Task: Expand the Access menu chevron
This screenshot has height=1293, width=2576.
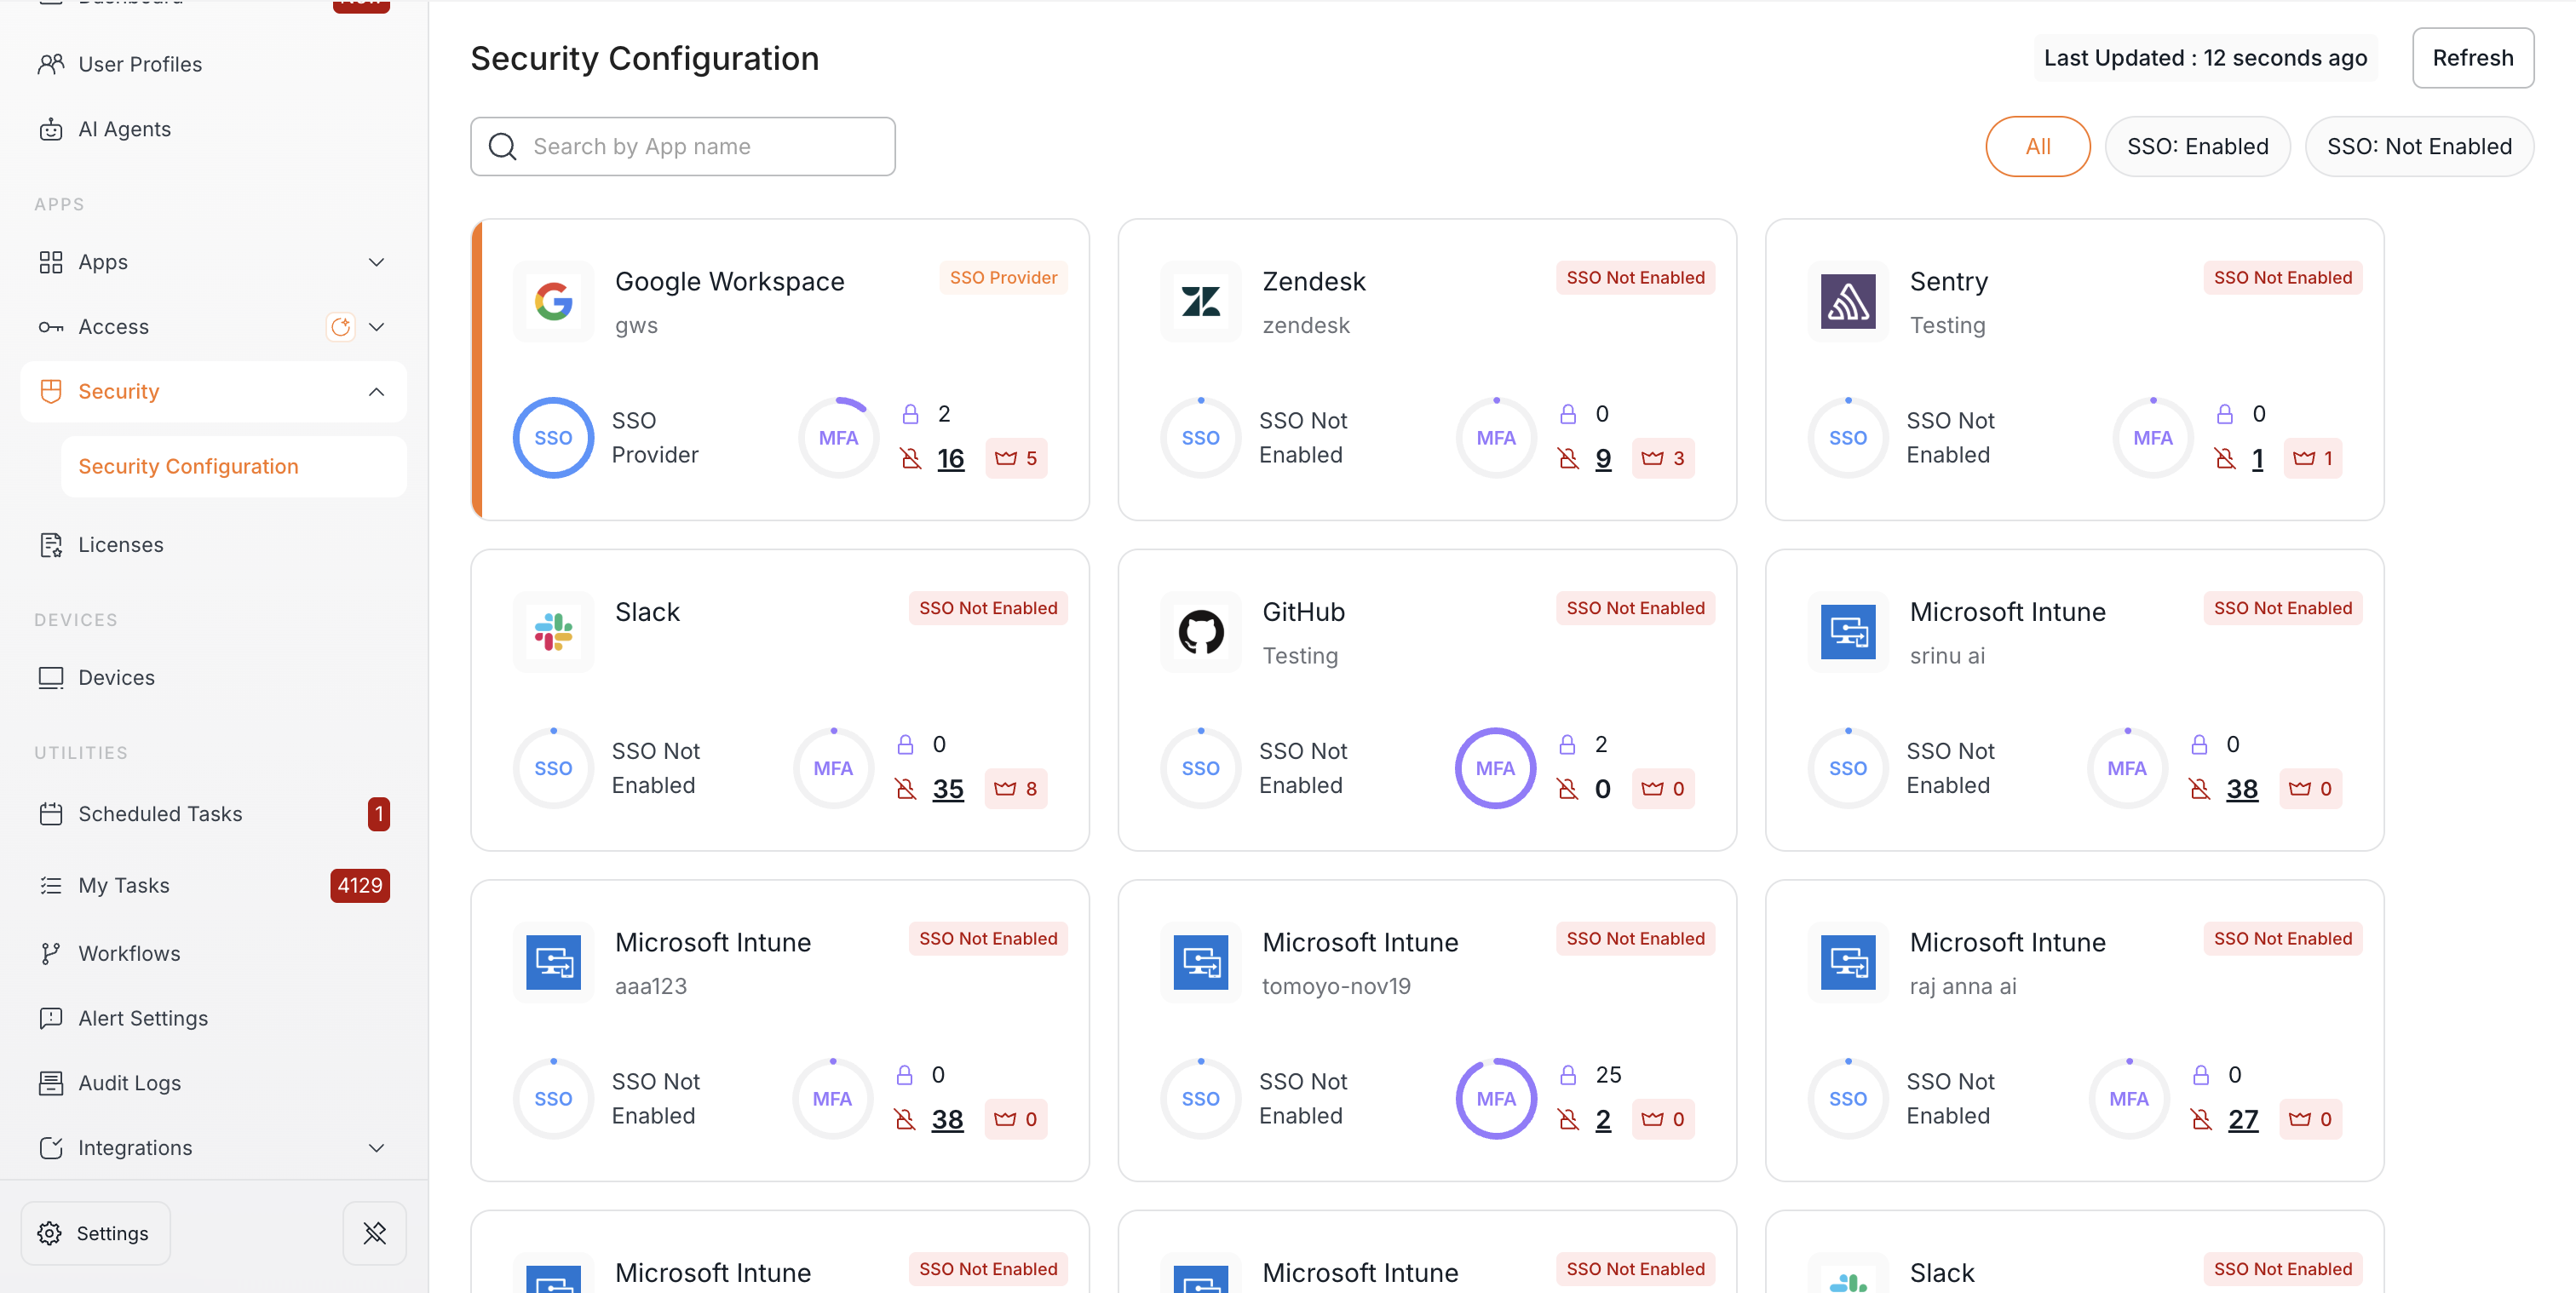Action: 376,327
